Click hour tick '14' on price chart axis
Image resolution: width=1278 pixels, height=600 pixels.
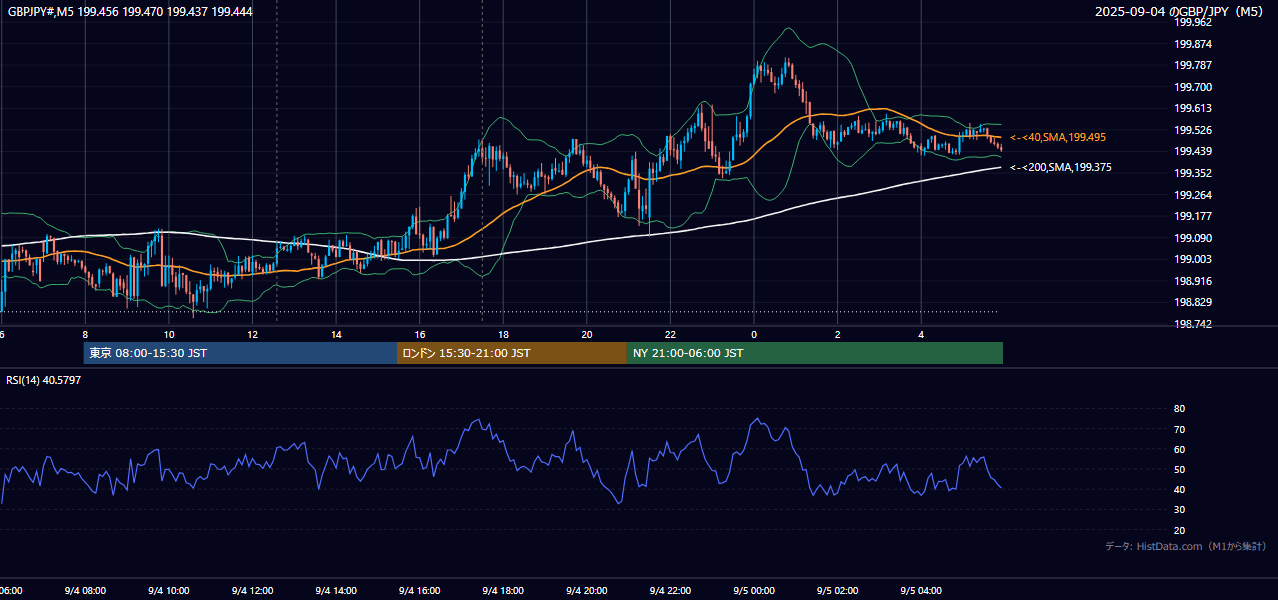[336, 335]
